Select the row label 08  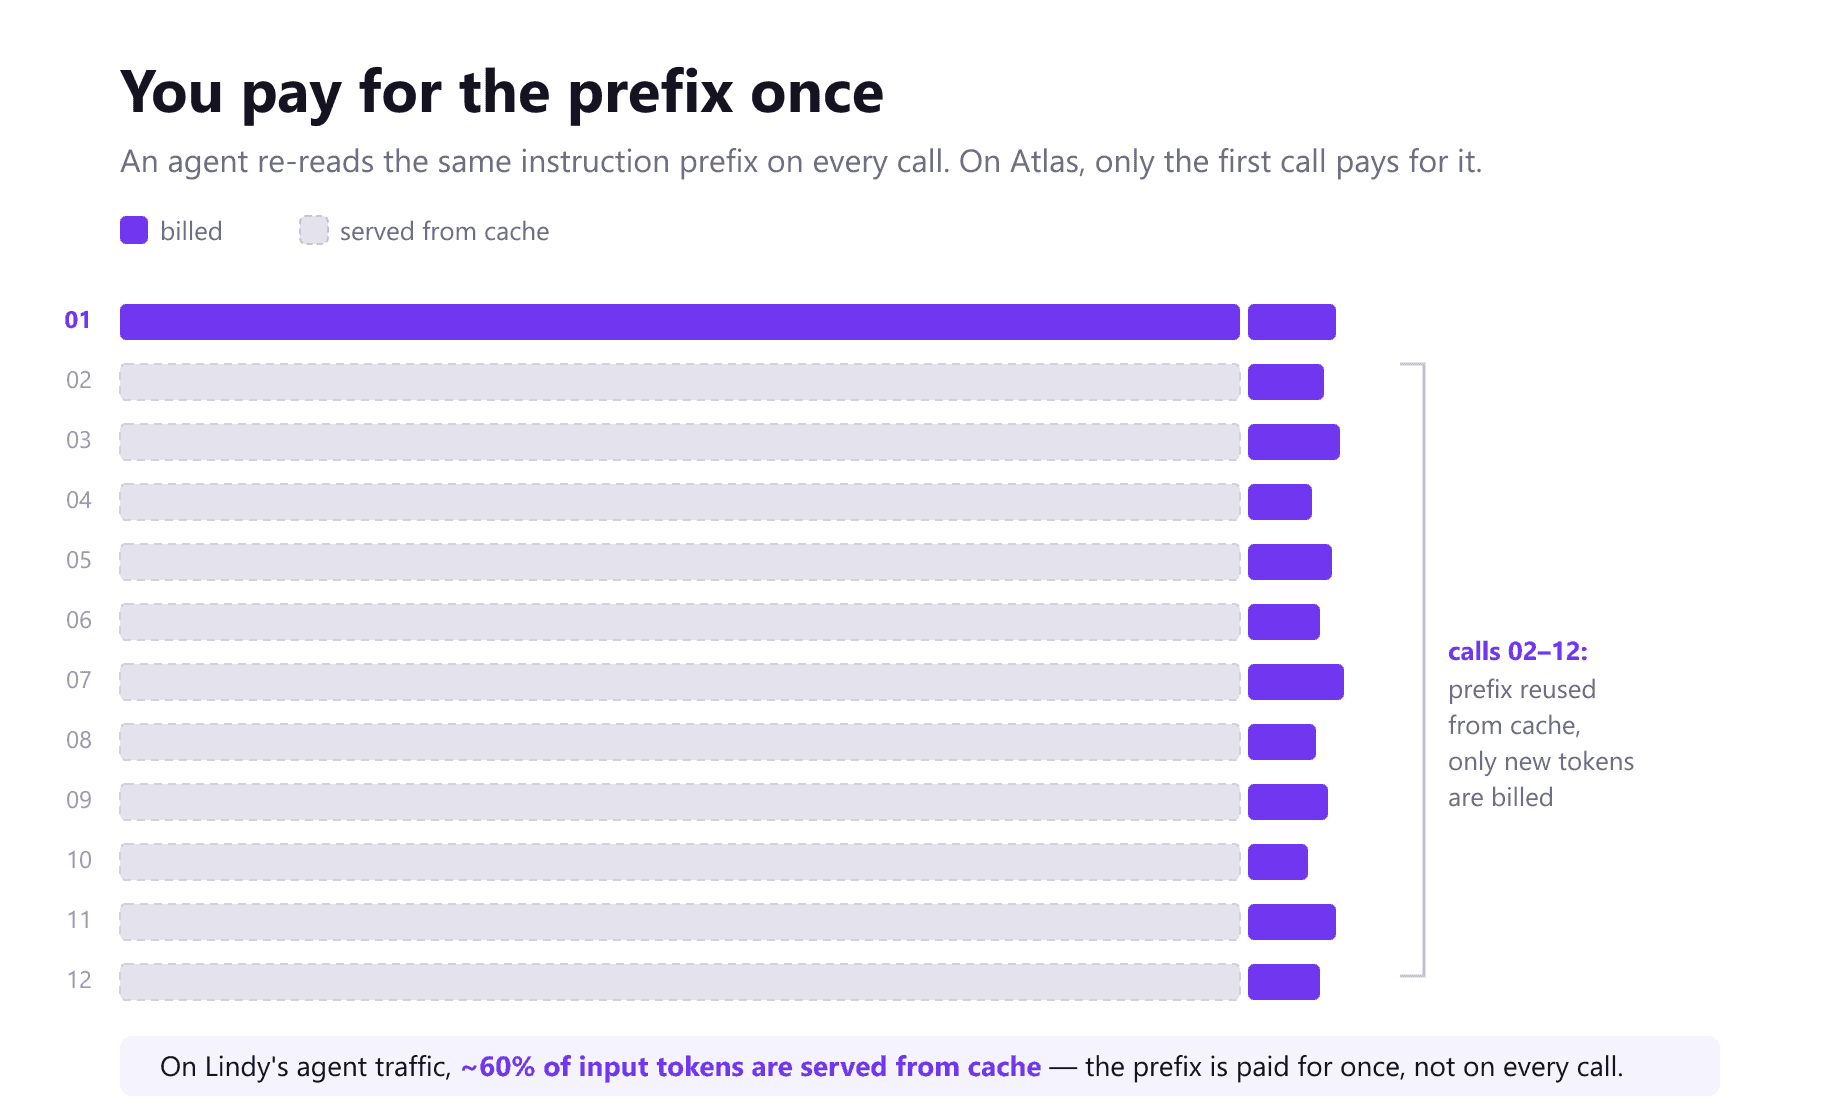[x=79, y=740]
